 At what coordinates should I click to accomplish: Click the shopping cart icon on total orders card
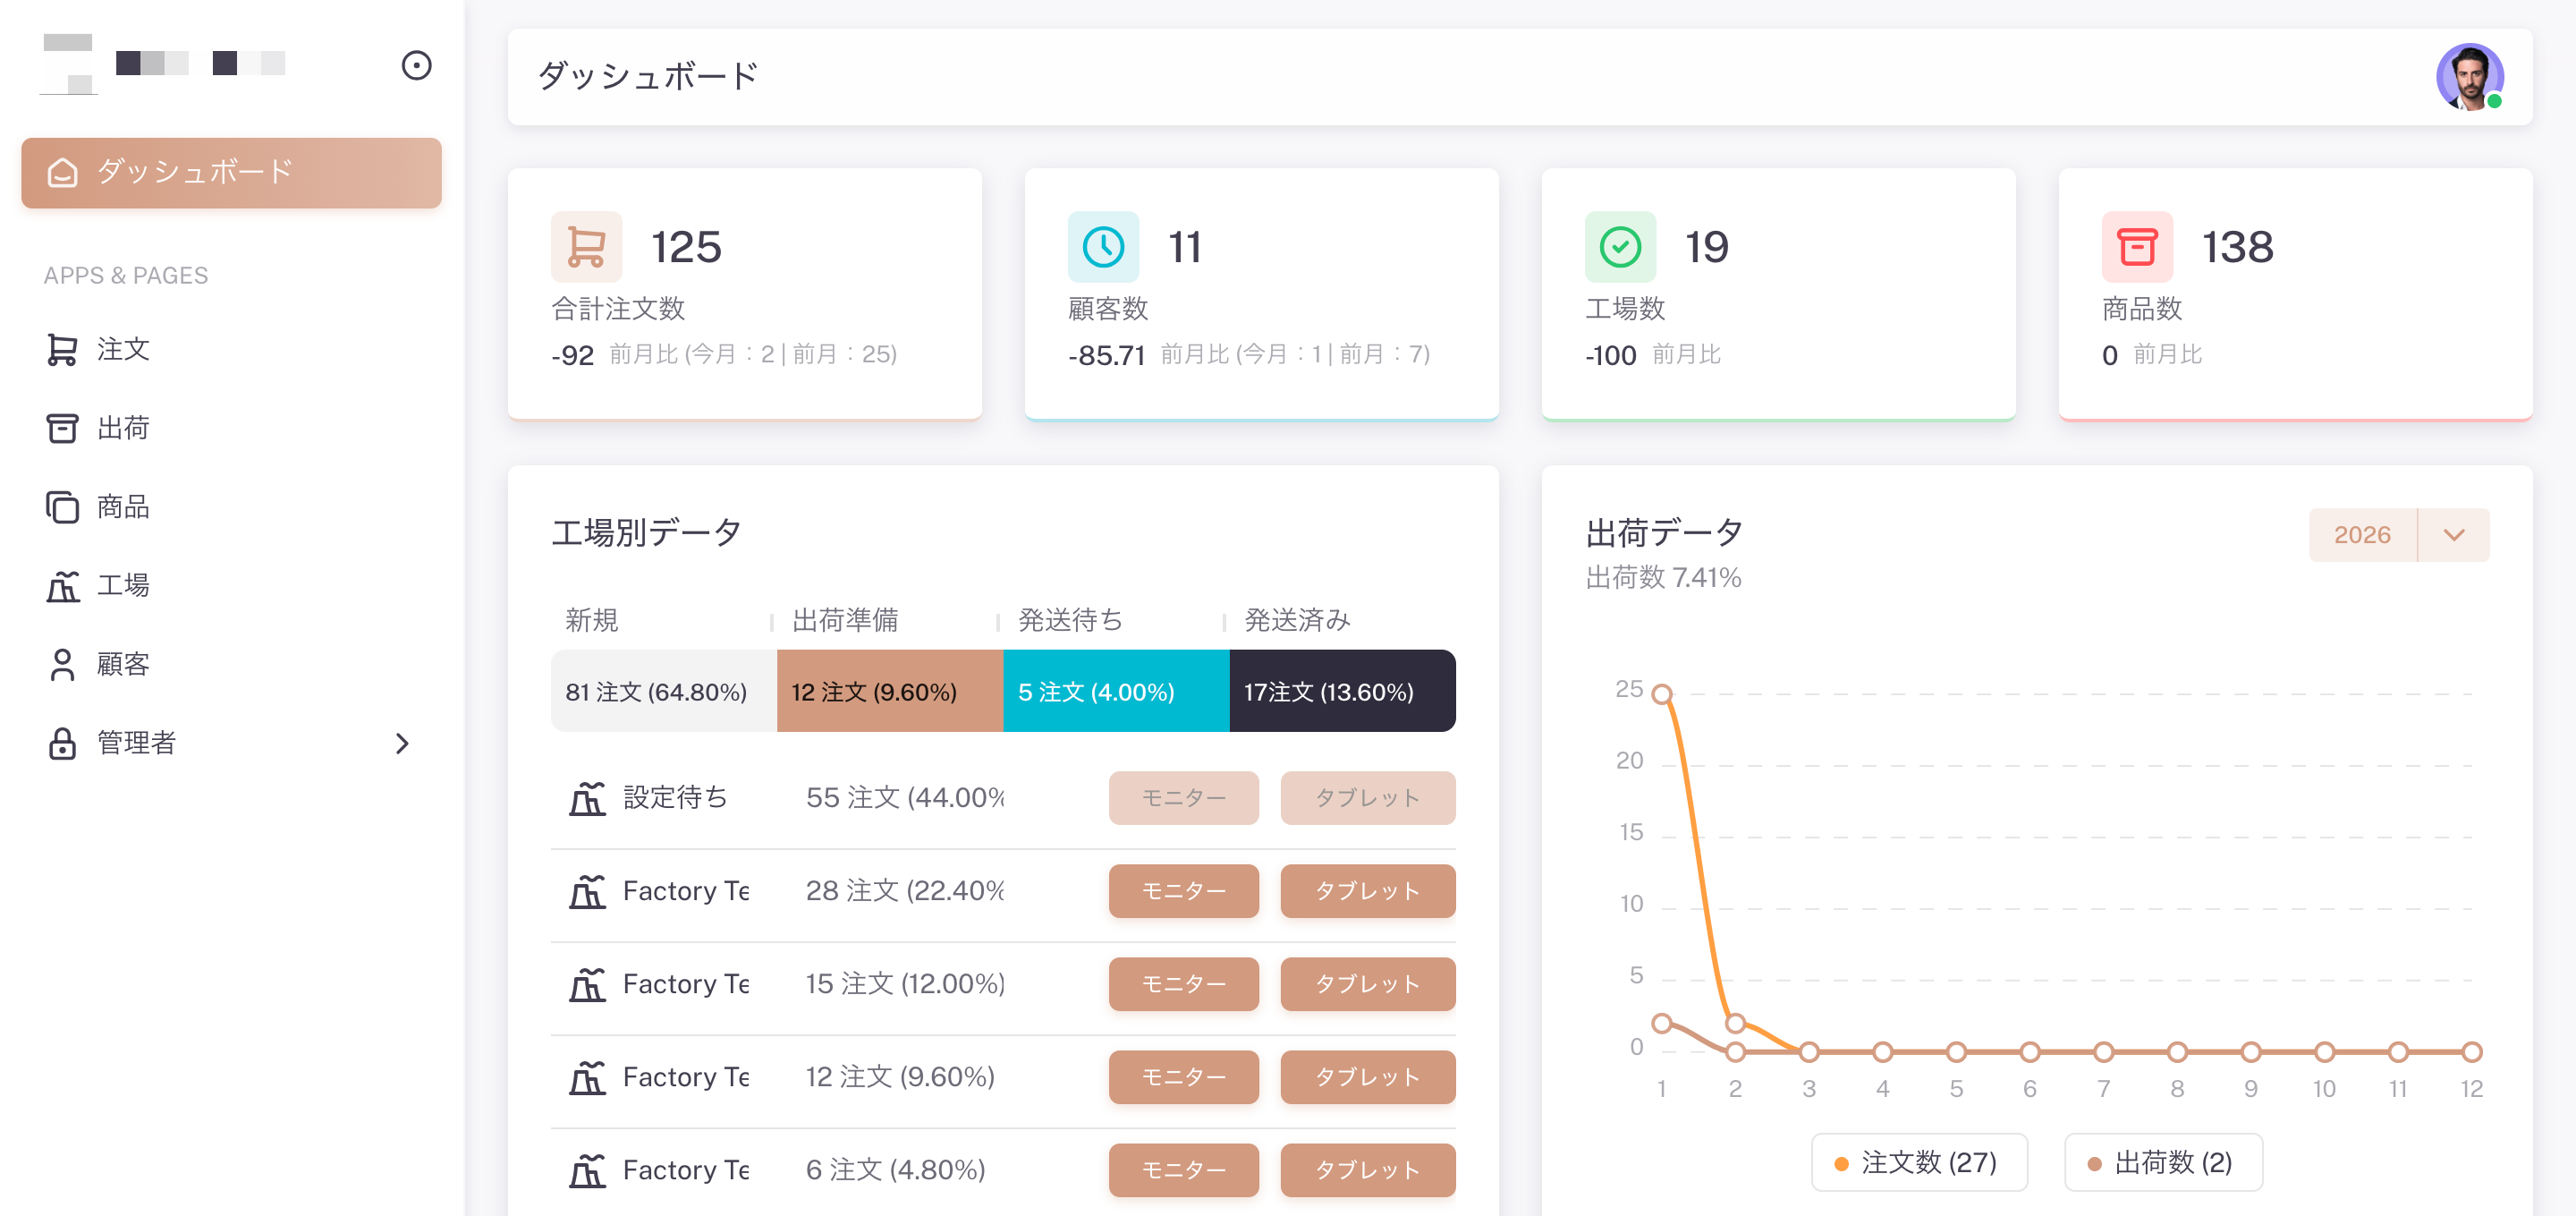pyautogui.click(x=586, y=246)
